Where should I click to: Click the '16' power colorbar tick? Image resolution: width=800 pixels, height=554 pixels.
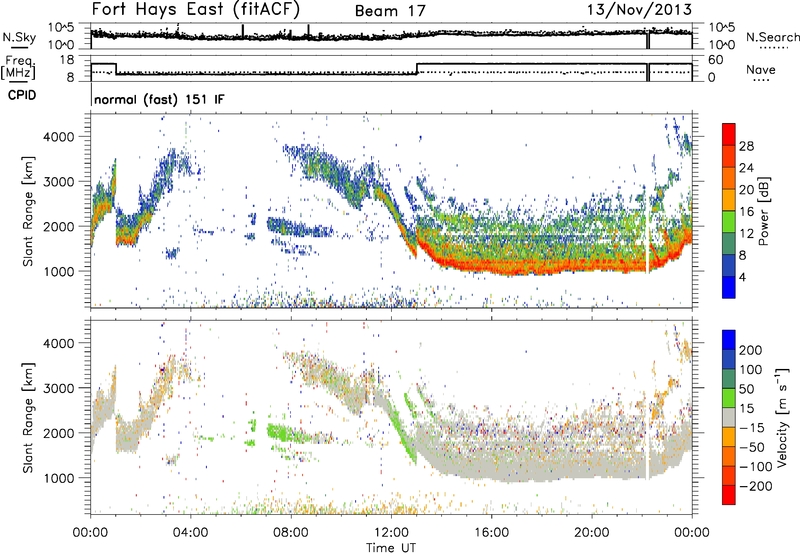[x=746, y=212]
